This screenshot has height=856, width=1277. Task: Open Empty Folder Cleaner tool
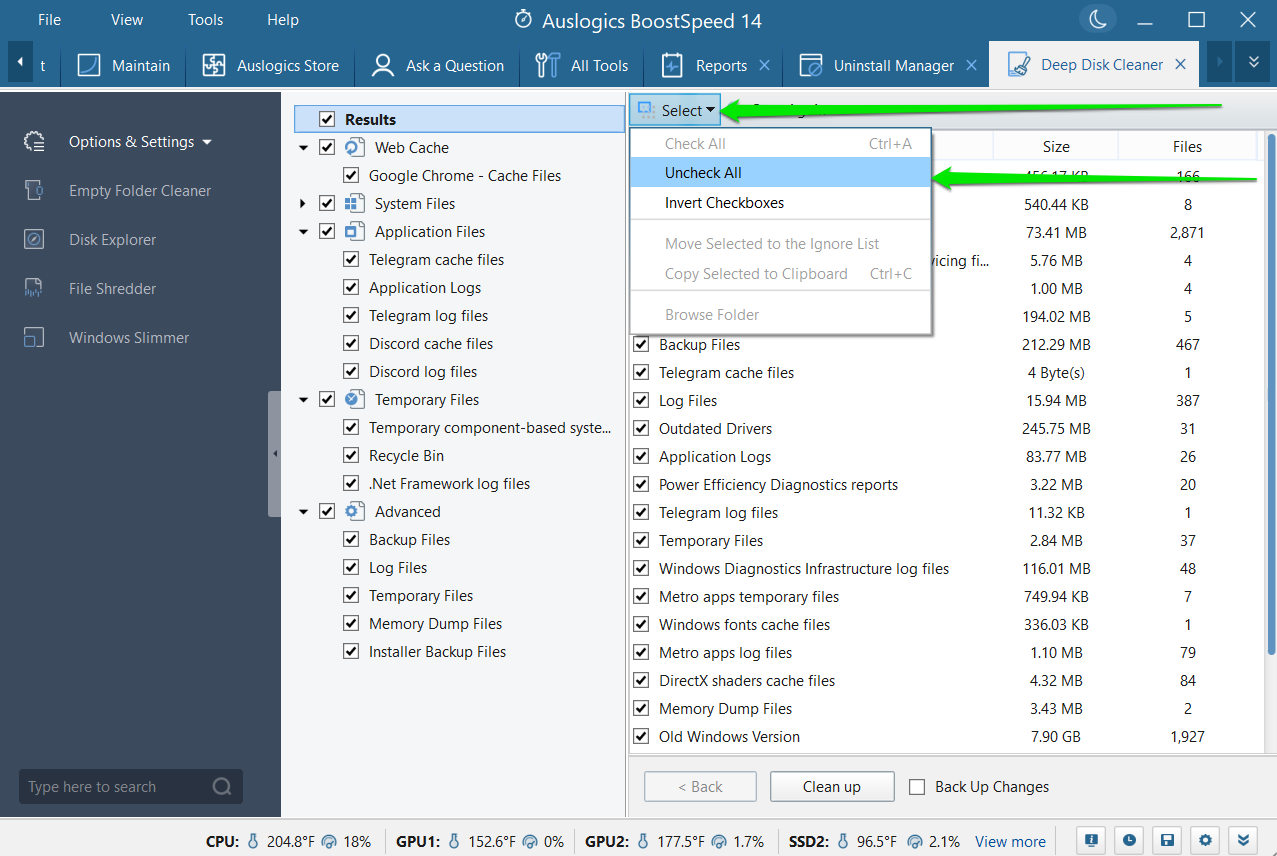pyautogui.click(x=139, y=191)
